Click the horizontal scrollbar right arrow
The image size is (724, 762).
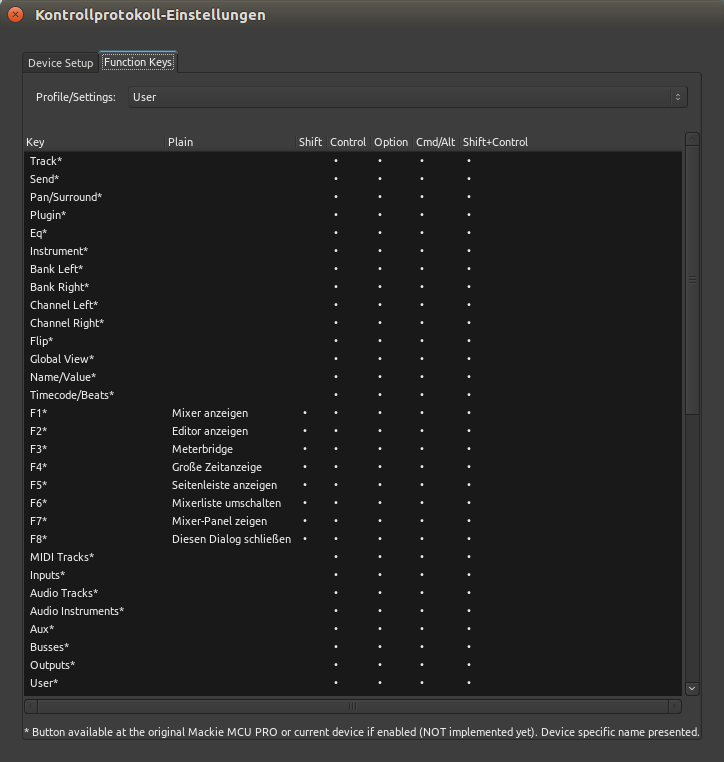click(x=675, y=707)
